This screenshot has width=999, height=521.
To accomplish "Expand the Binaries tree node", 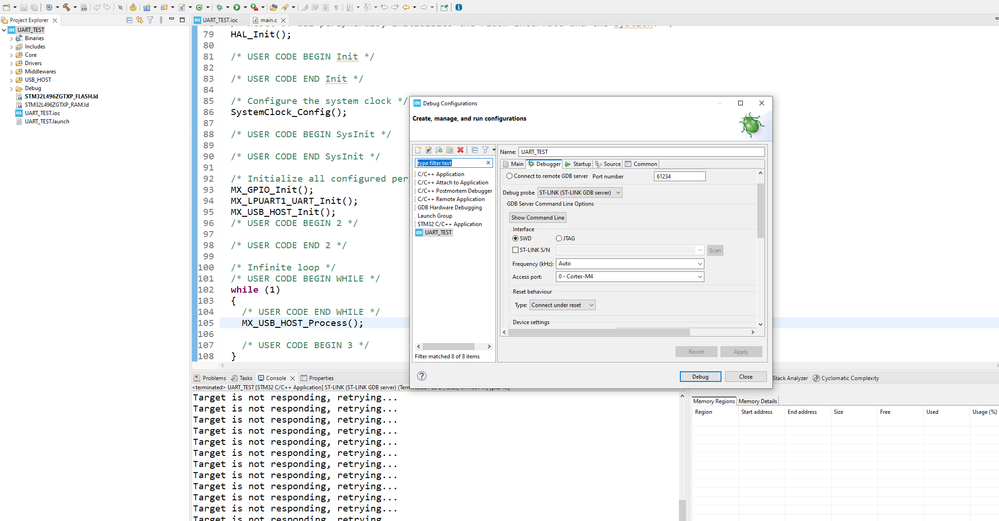I will 11,38.
